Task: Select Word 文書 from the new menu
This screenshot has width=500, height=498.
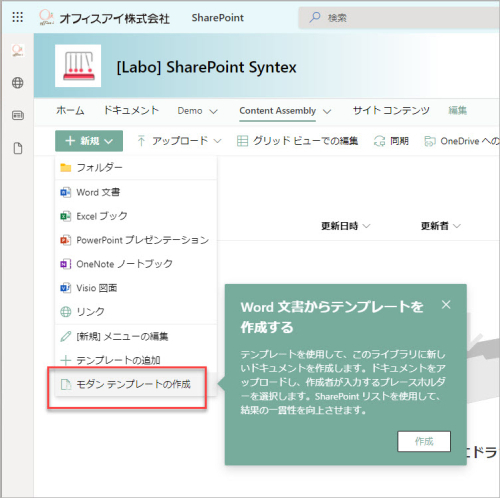Action: [136, 192]
